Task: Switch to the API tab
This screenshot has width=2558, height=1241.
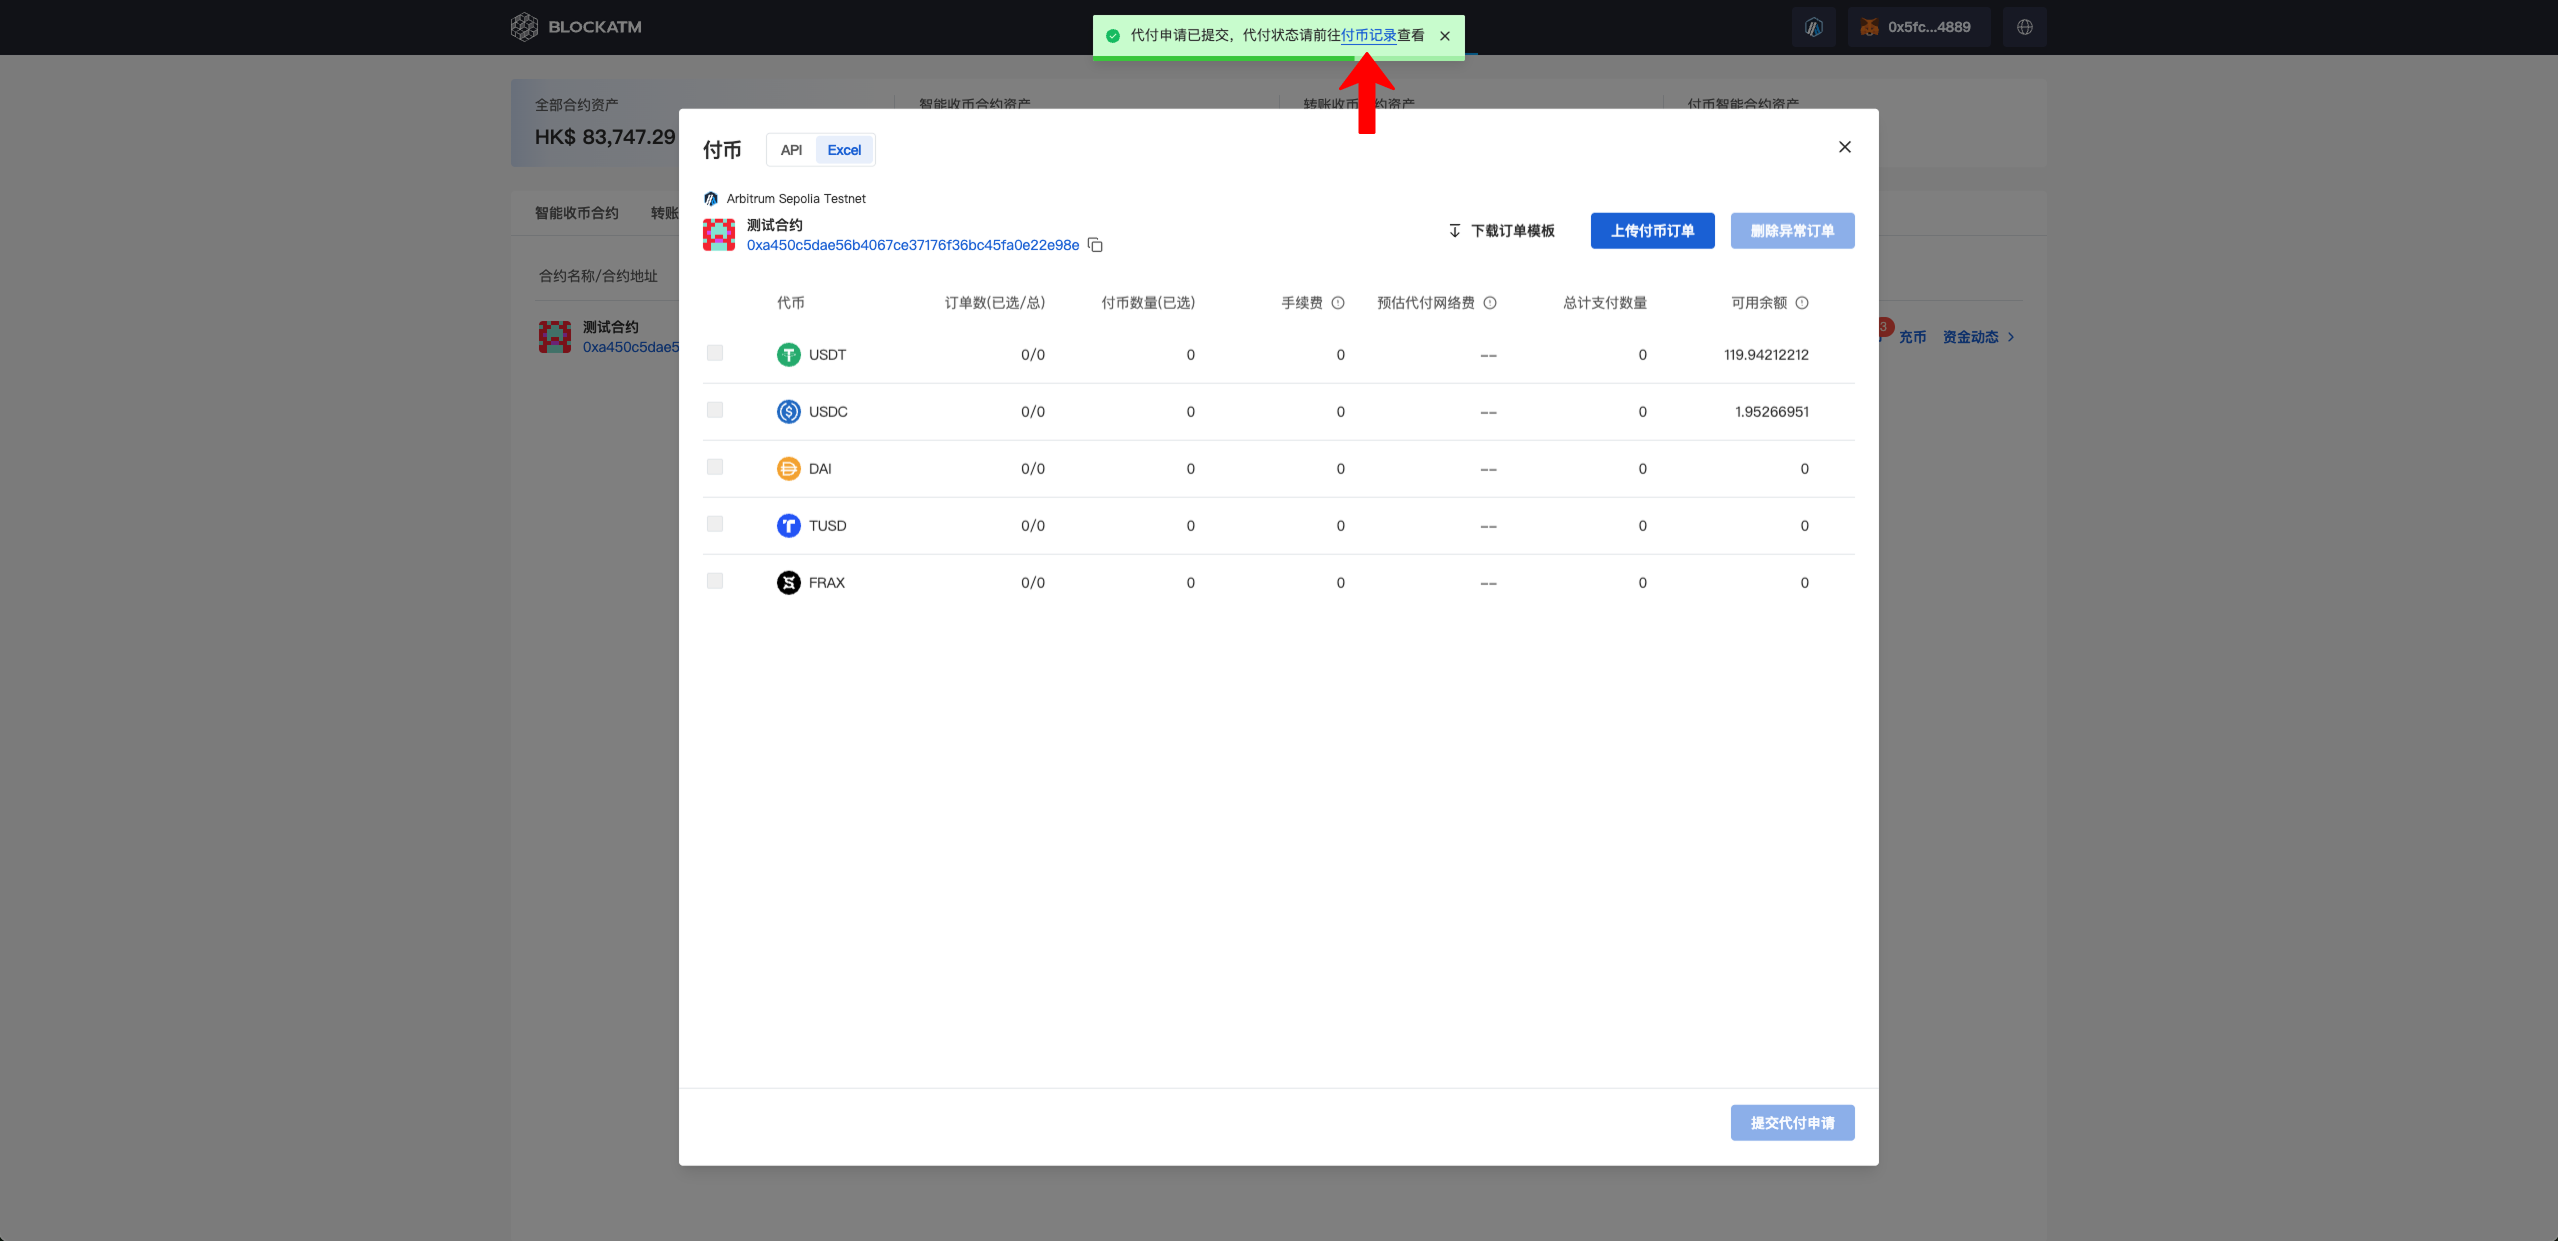Action: click(x=791, y=150)
